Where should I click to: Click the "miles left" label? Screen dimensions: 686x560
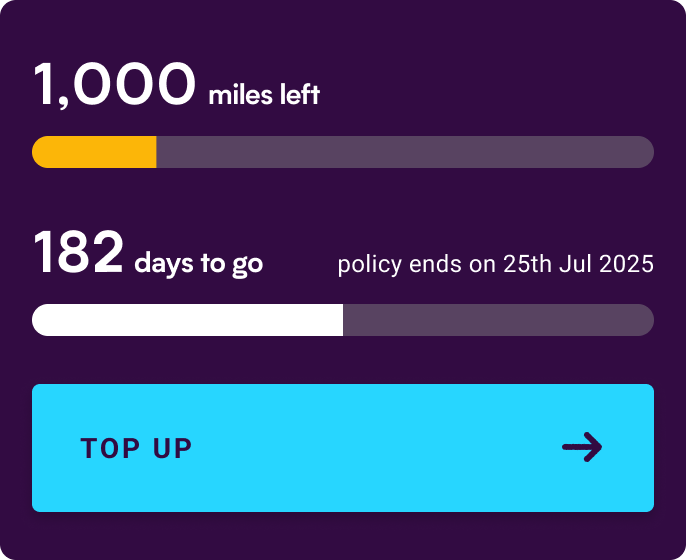point(264,96)
